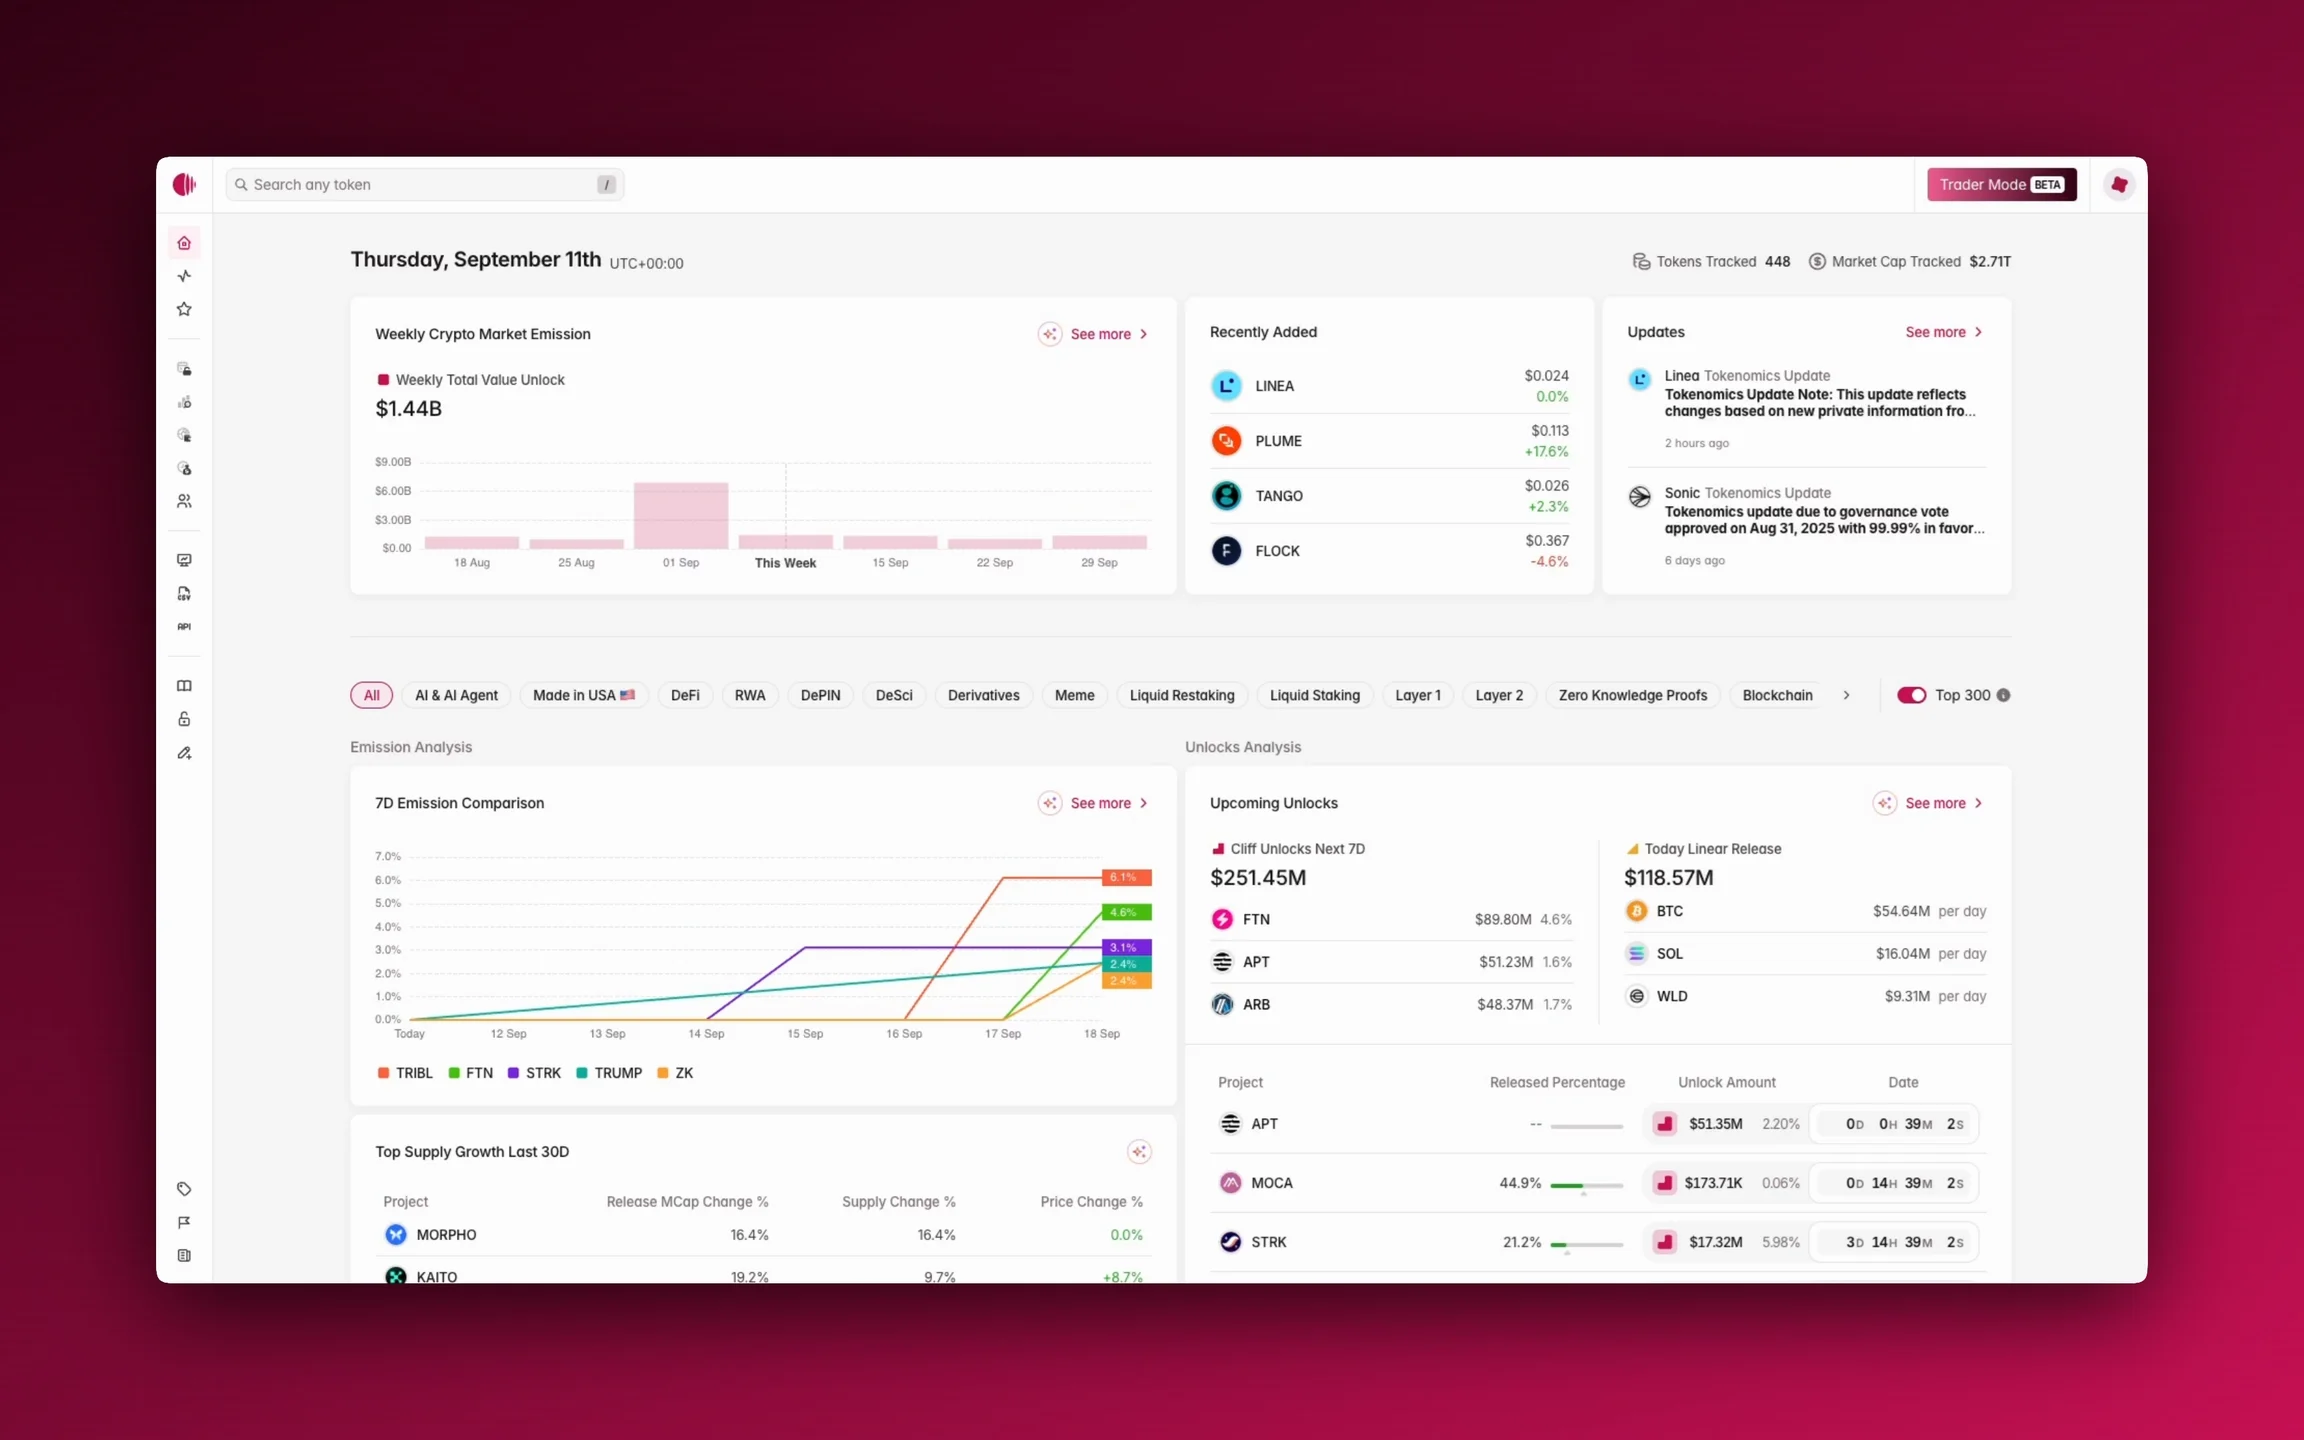Open the CSV export icon
Viewport: 2304px width, 1440px height.
pyautogui.click(x=184, y=593)
